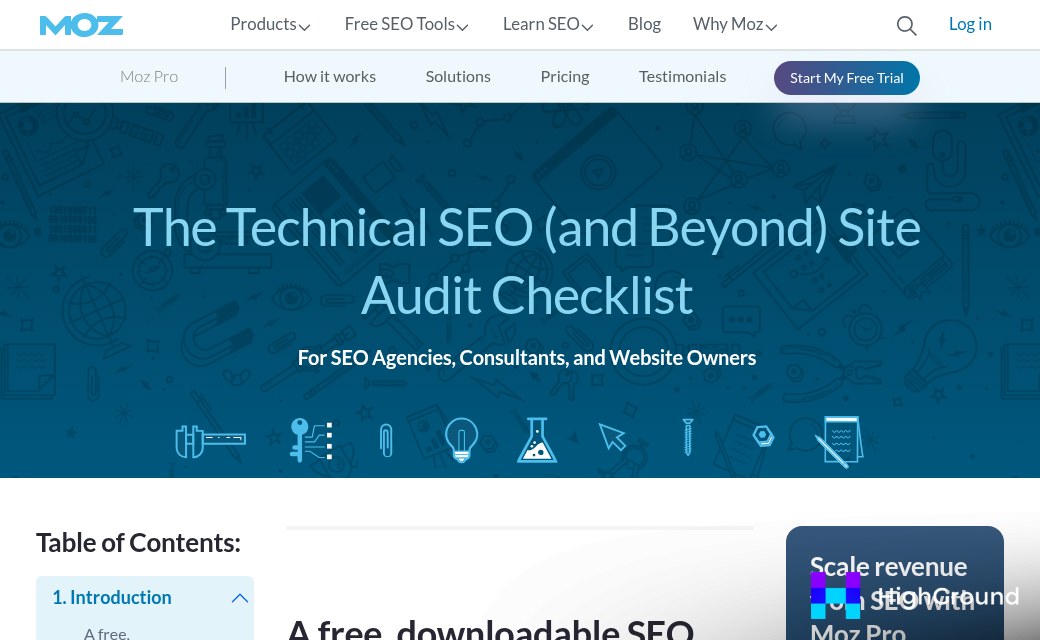
Task: Select the hexagonal gem icon
Action: click(x=763, y=436)
